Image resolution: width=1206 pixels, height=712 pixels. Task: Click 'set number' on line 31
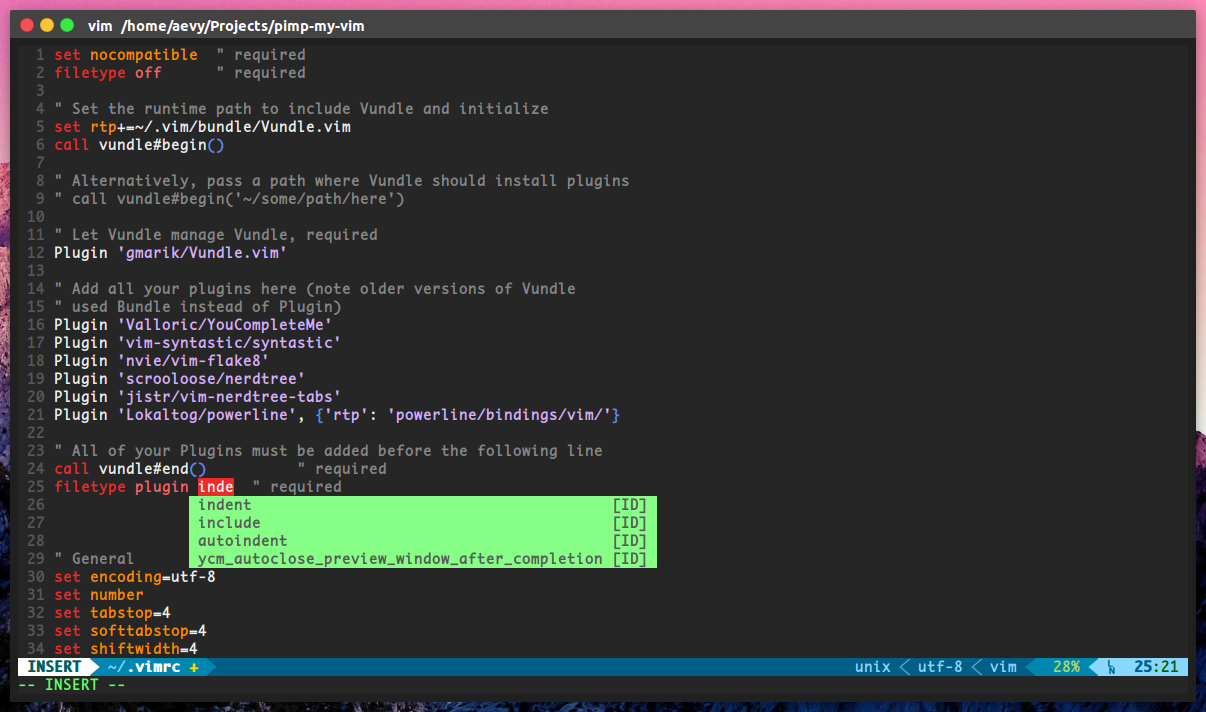pyautogui.click(x=99, y=595)
